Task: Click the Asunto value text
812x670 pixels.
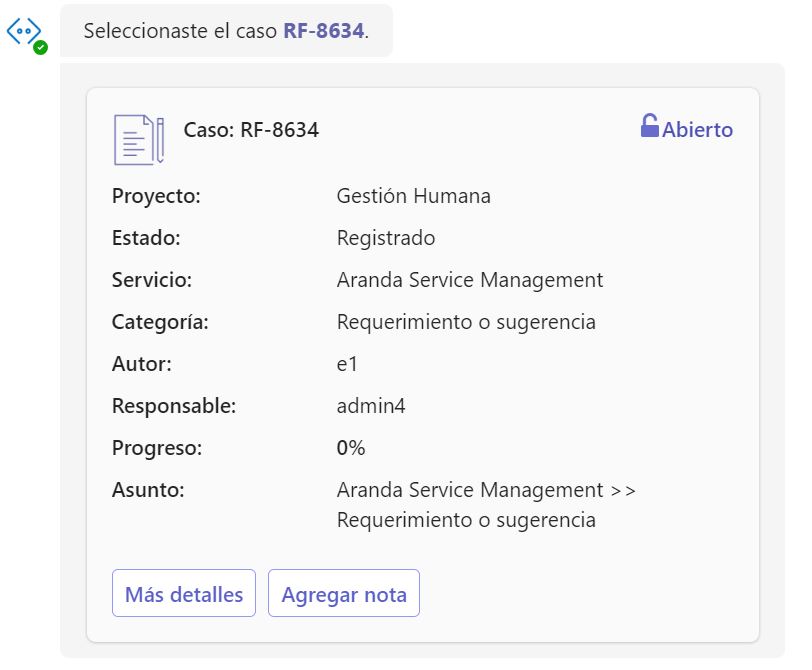Action: click(x=486, y=505)
